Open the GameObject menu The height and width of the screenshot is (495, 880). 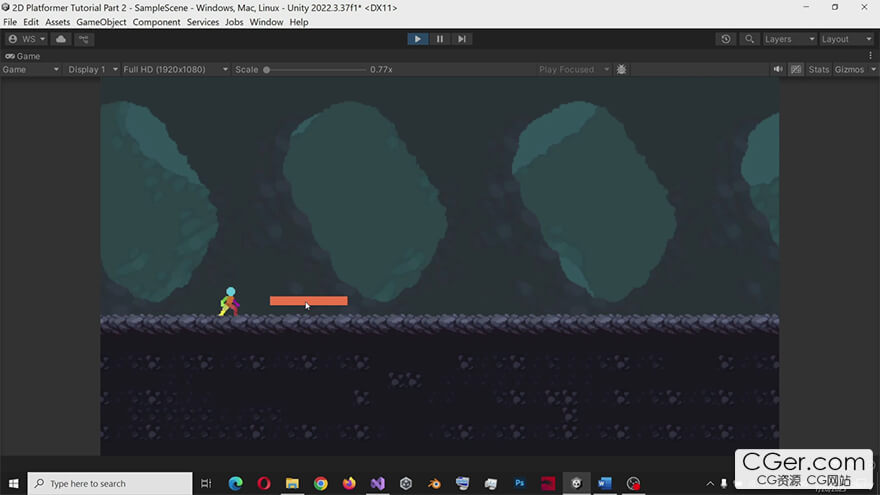point(101,22)
